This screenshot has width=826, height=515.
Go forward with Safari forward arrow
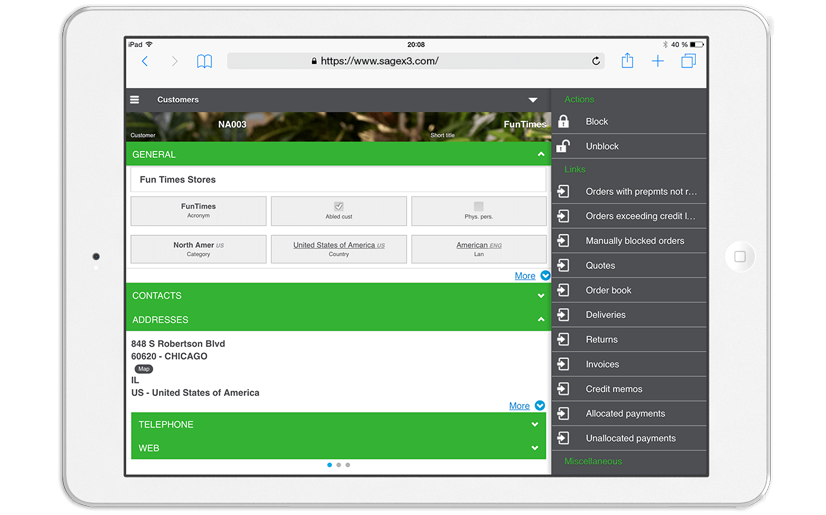coord(174,61)
